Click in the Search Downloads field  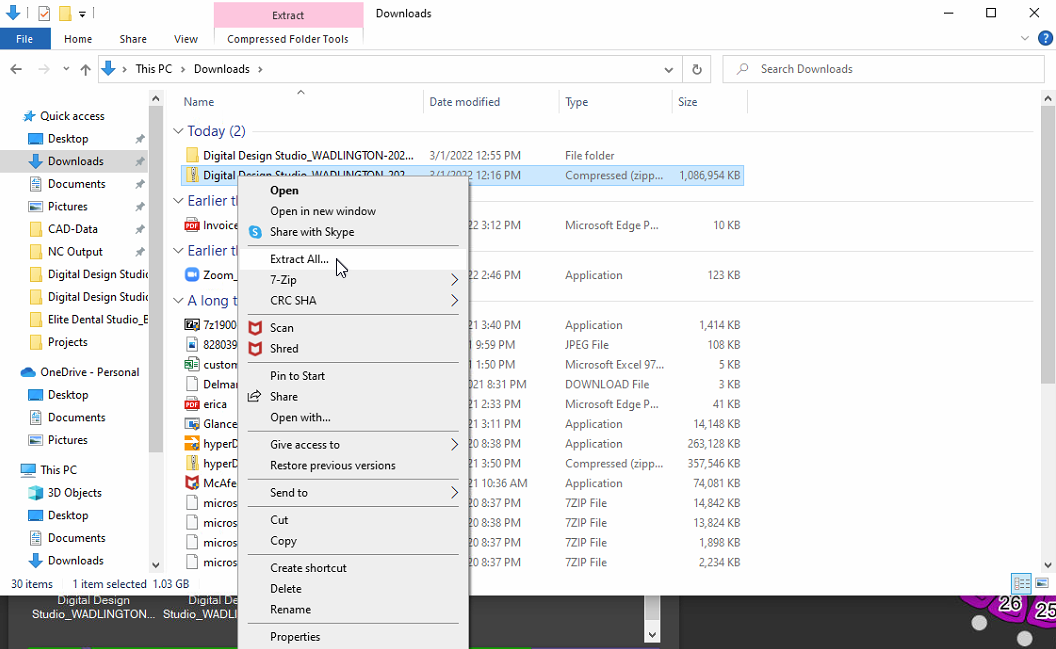pos(883,69)
